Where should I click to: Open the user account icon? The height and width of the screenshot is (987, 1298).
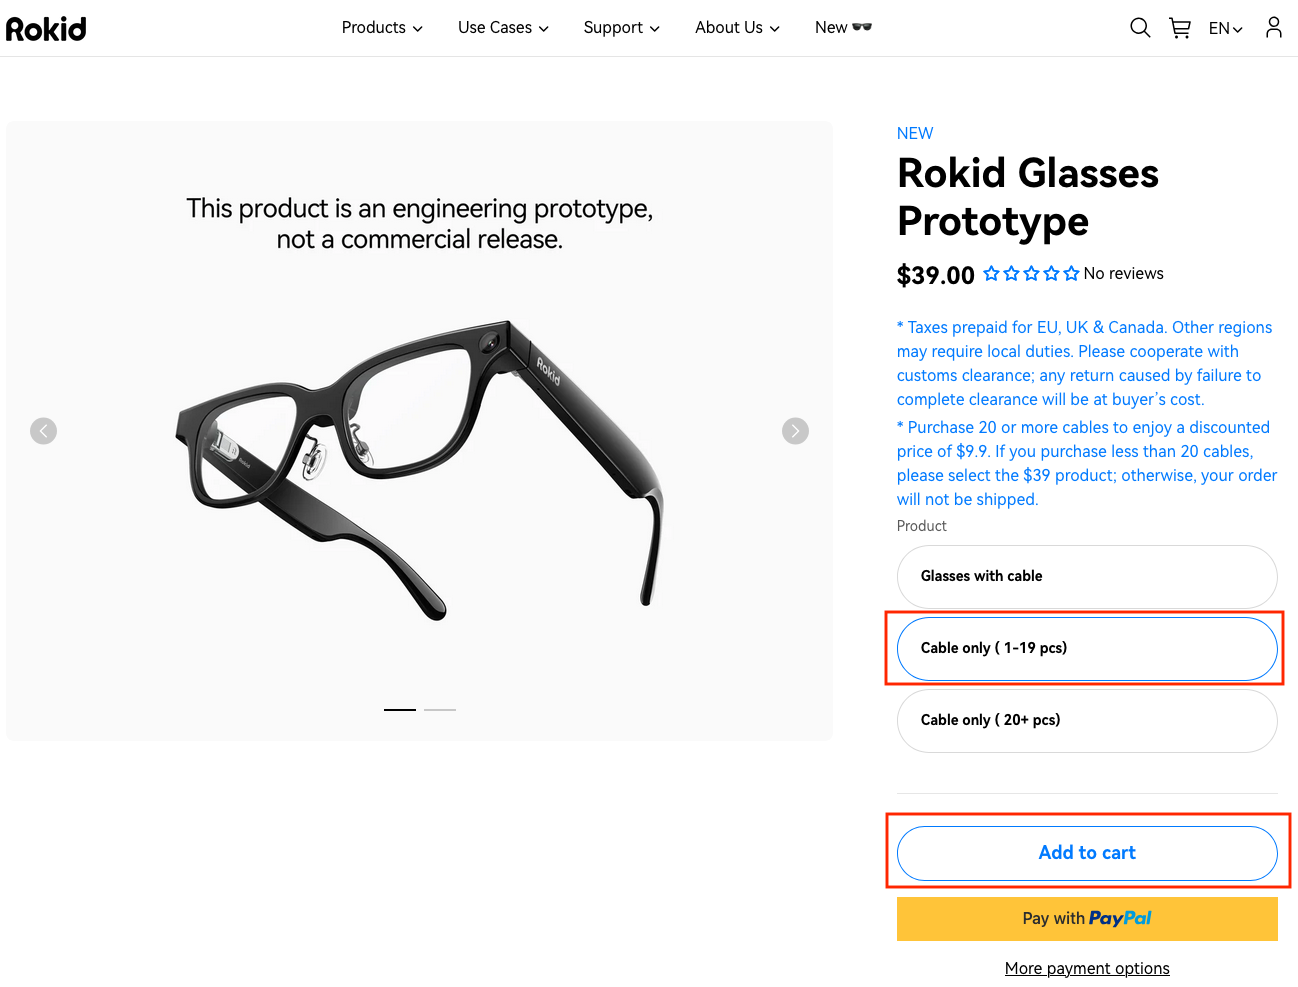pyautogui.click(x=1273, y=27)
